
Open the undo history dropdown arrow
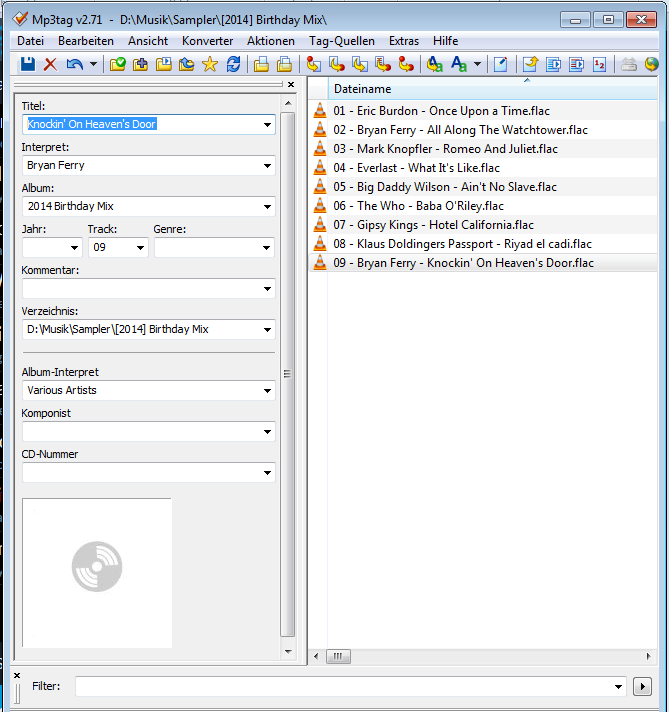93,64
